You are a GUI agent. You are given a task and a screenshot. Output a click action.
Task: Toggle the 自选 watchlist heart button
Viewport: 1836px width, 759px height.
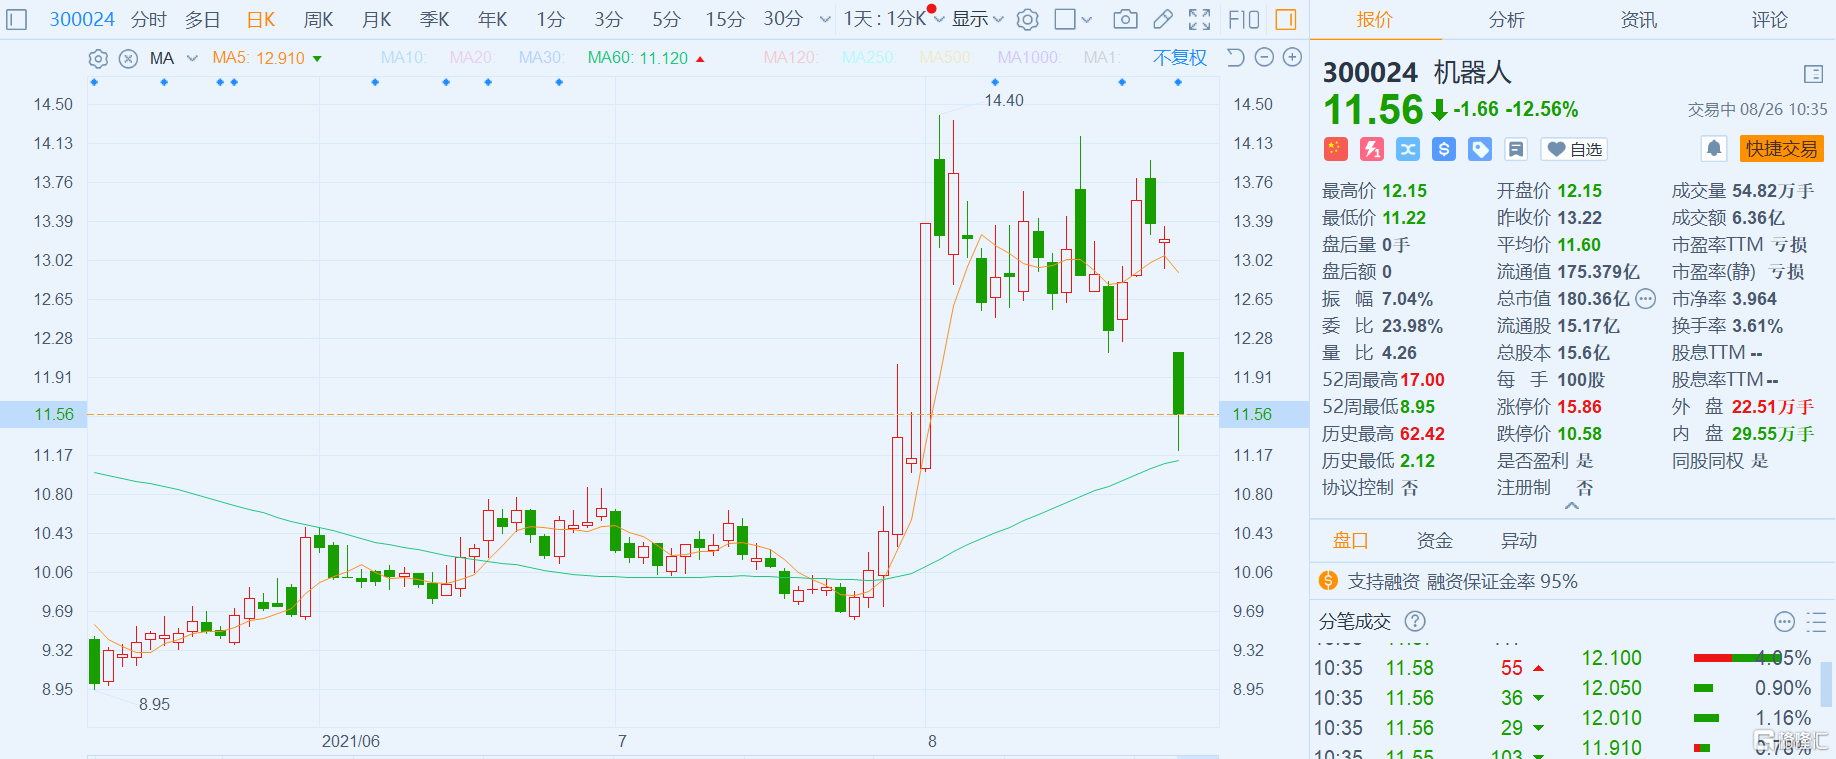[1574, 149]
